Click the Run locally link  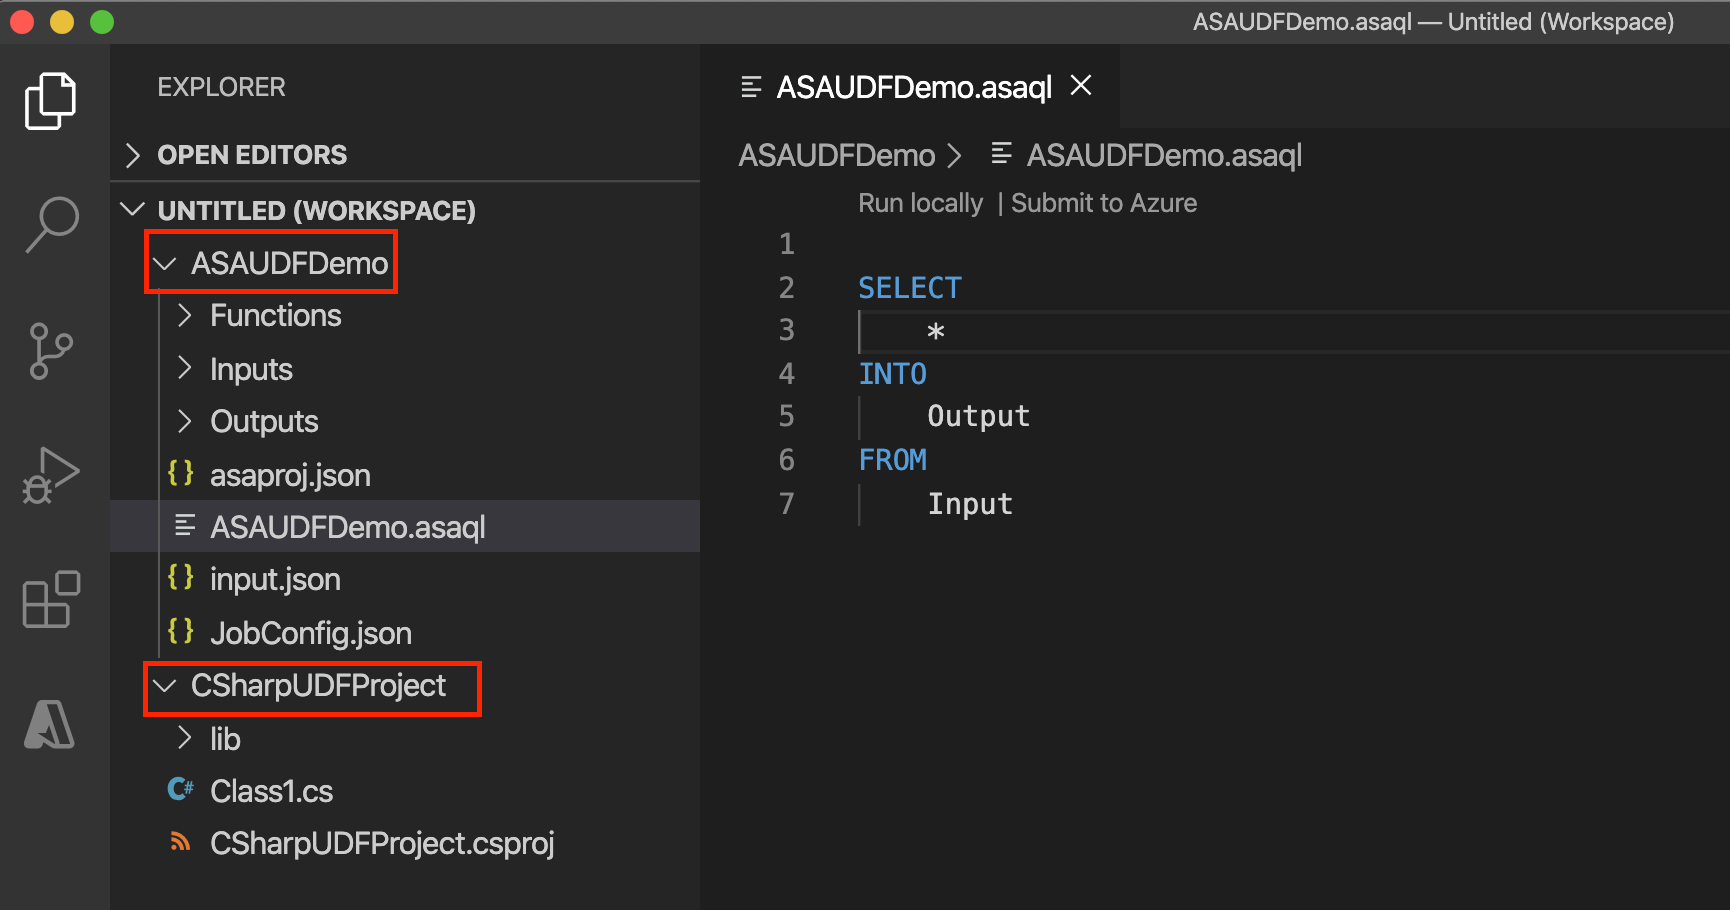tap(919, 202)
